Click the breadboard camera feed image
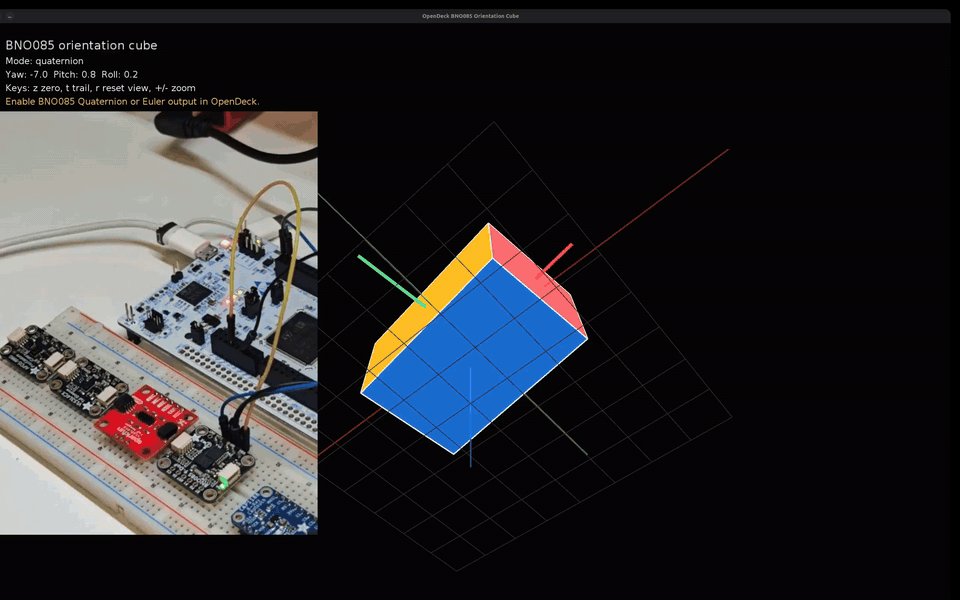Viewport: 960px width, 600px height. tap(159, 323)
